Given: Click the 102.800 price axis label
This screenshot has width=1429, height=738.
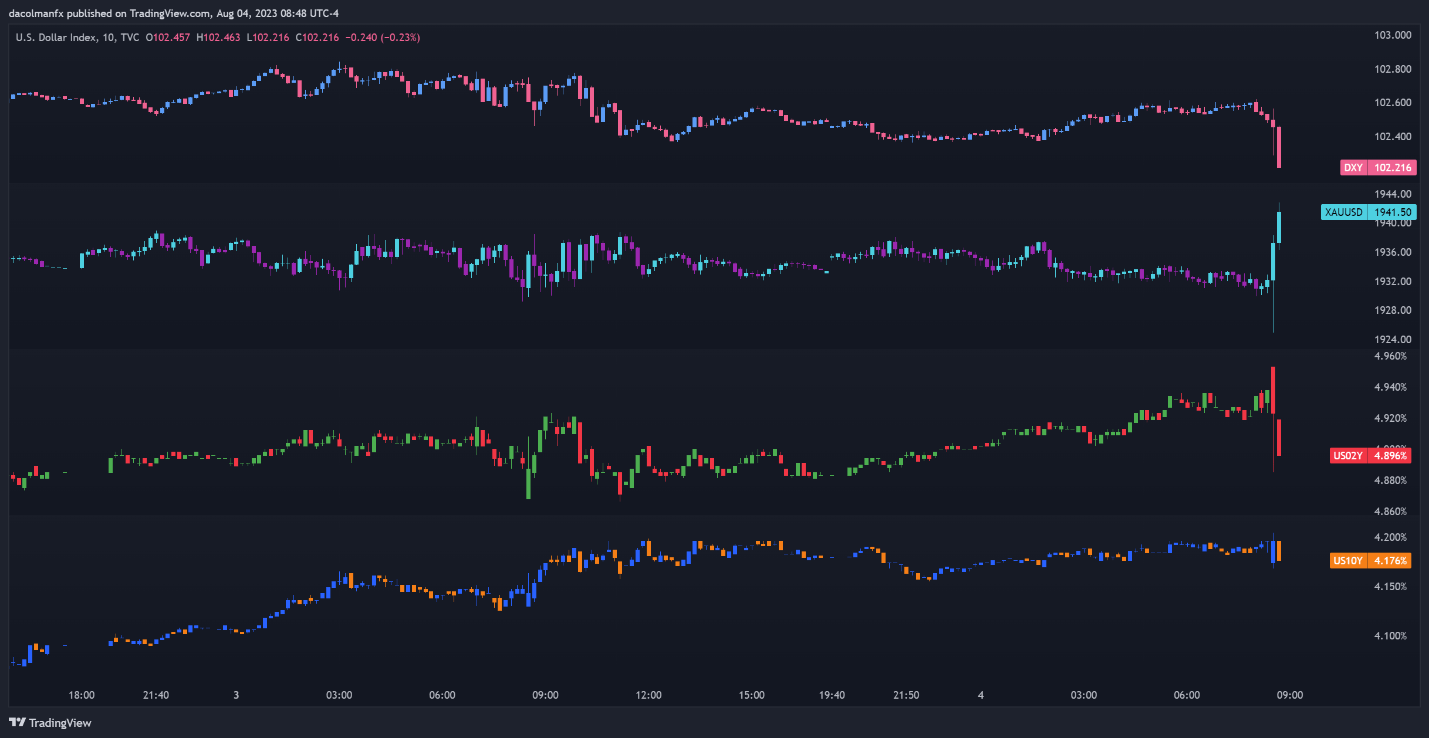Looking at the screenshot, I should [x=1393, y=69].
